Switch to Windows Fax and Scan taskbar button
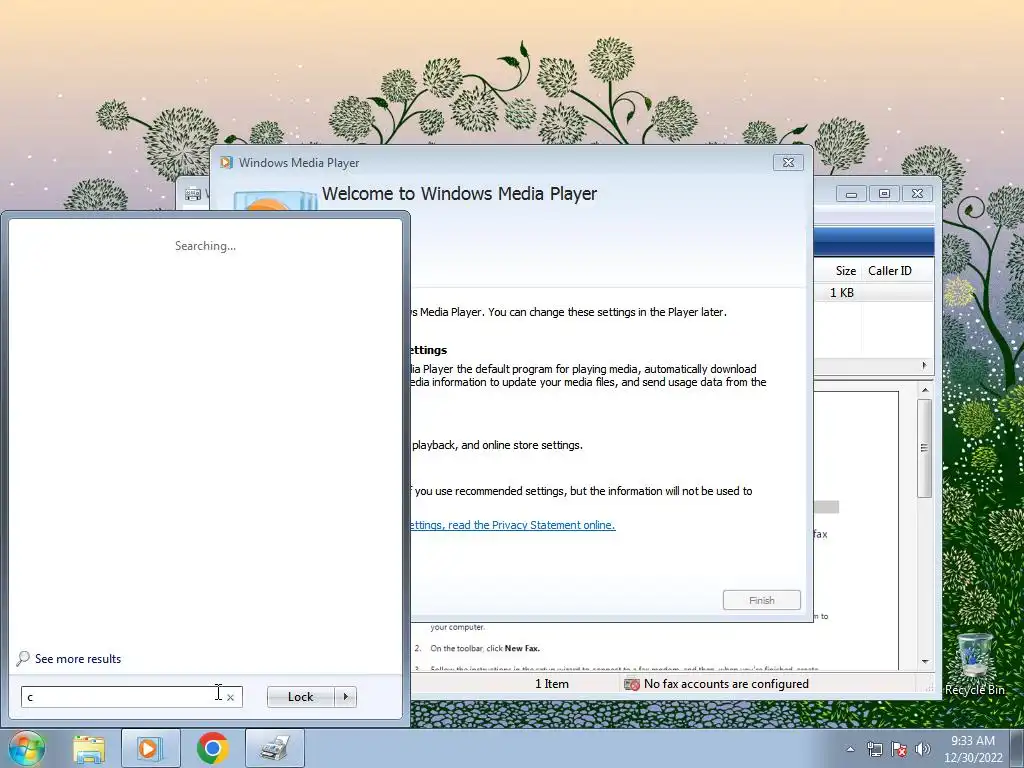1024x768 pixels. (x=275, y=748)
